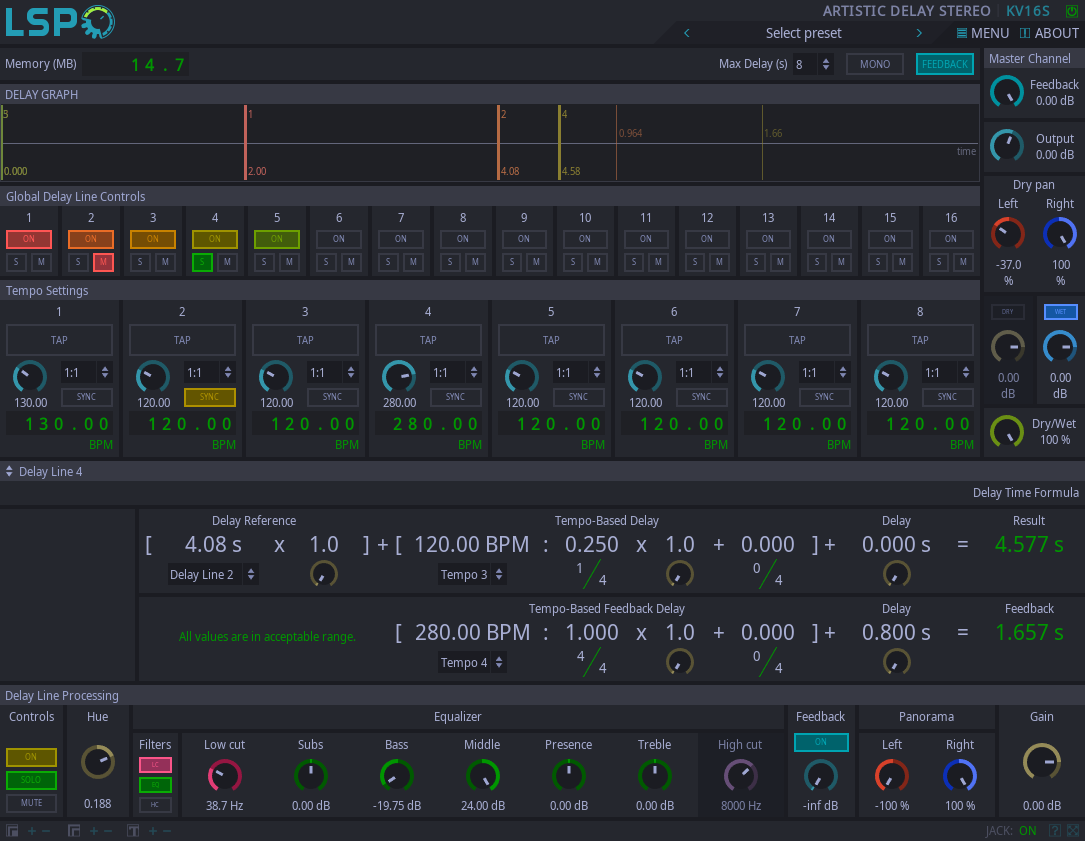
Task: Click the font scaling T icon
Action: click(x=133, y=831)
